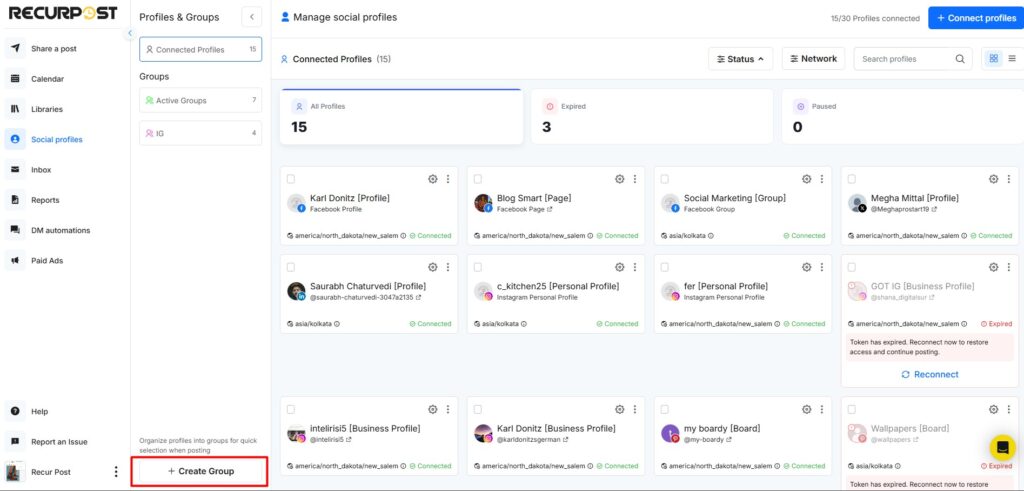Switch to grid view layout

(x=993, y=59)
